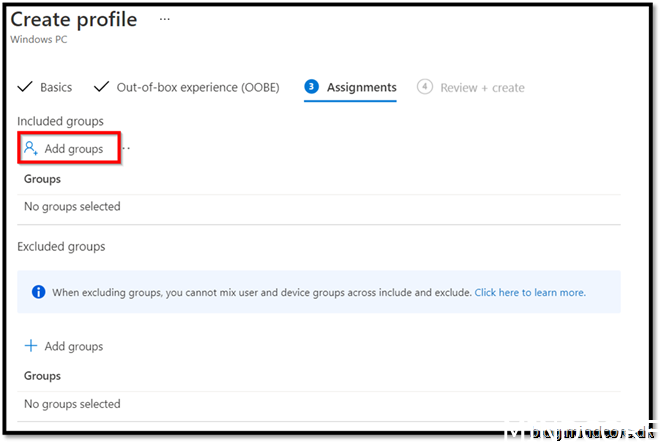Click the checkmark icon before Out-of-box experience

[x=102, y=87]
